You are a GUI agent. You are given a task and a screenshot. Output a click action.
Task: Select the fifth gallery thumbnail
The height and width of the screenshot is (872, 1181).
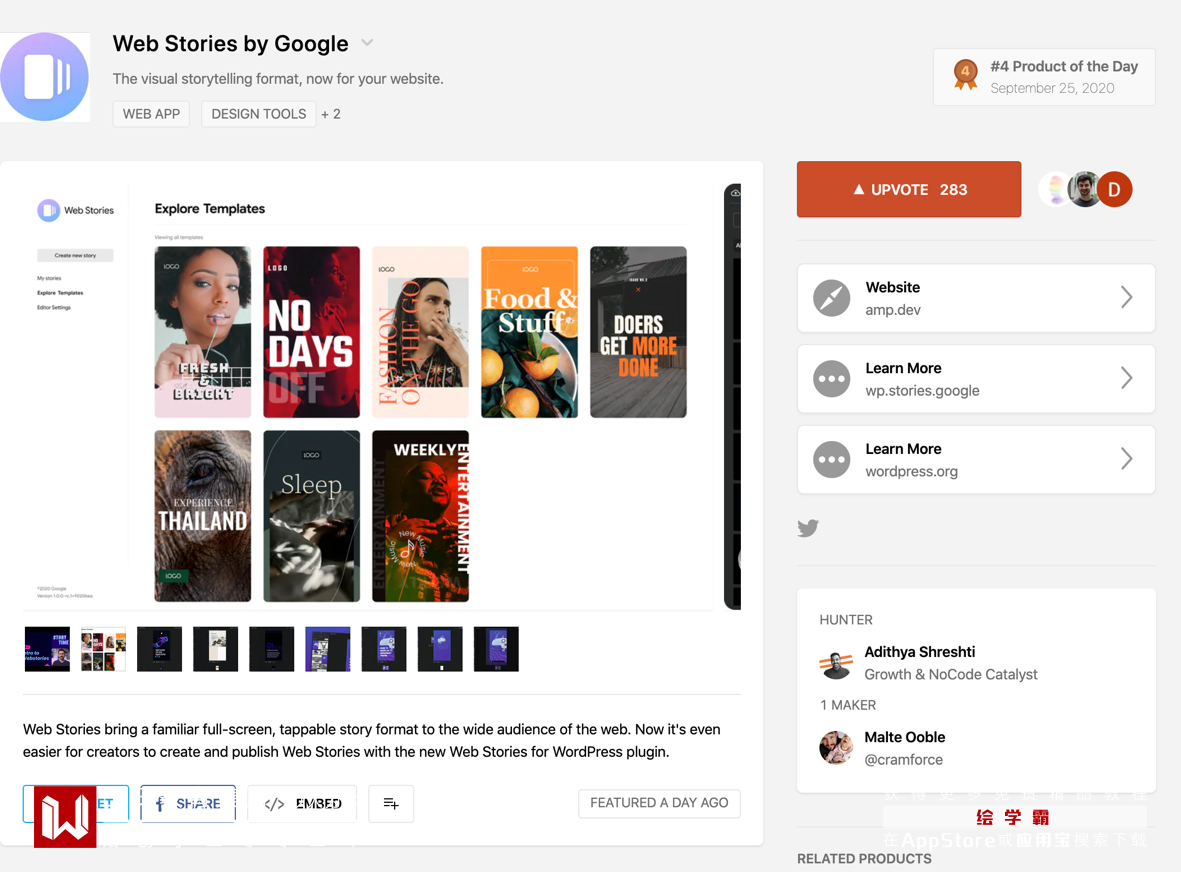pyautogui.click(x=271, y=649)
